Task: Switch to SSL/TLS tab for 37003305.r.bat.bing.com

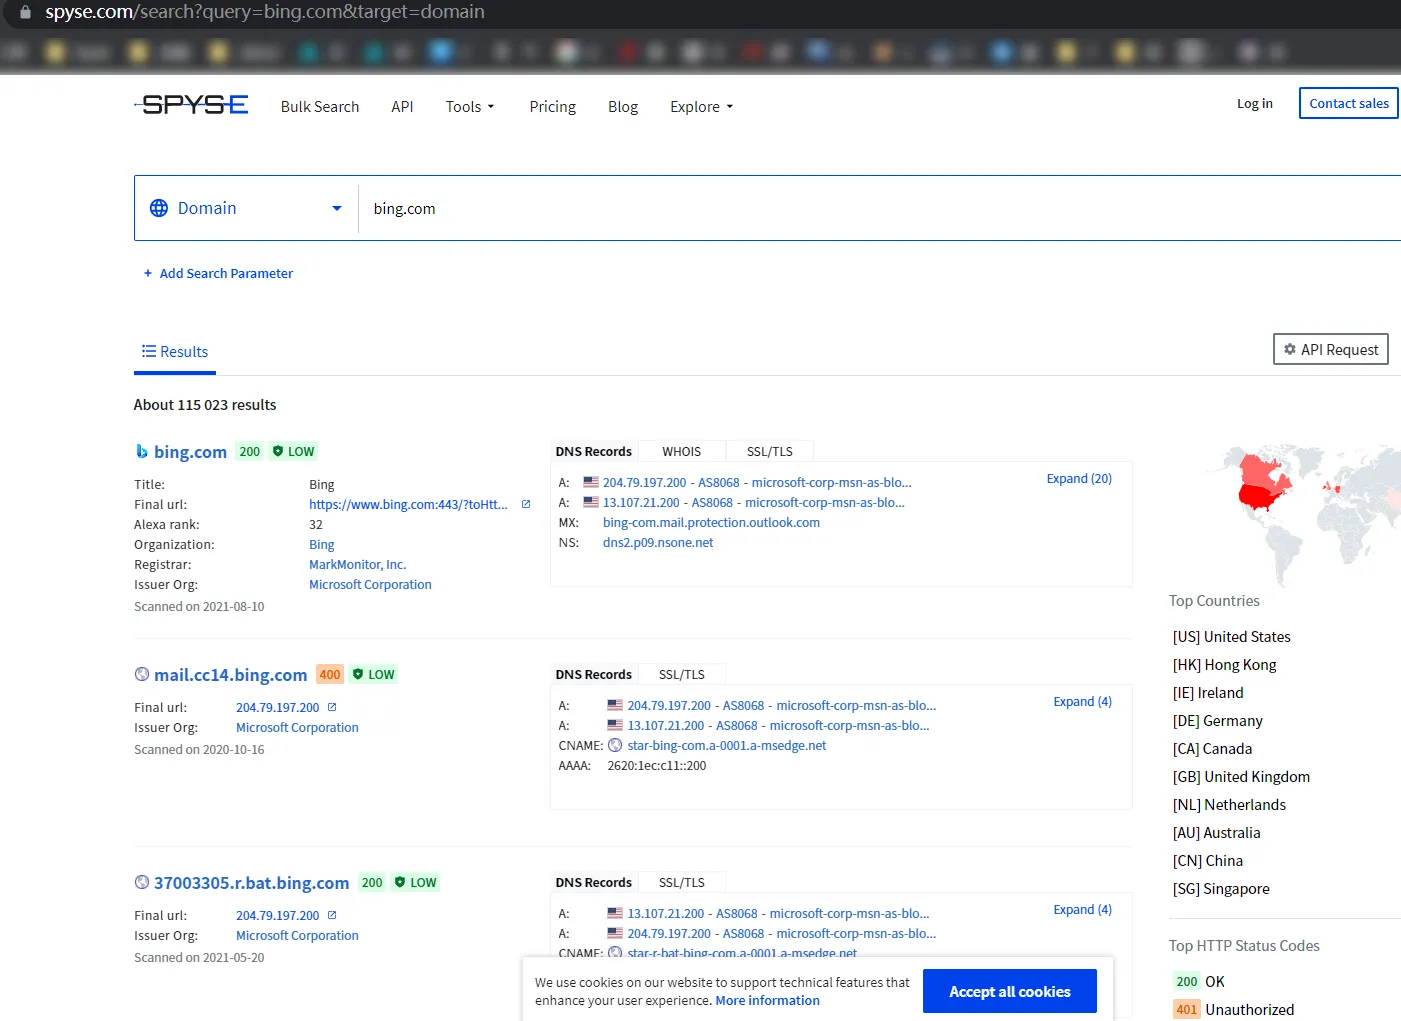Action: pyautogui.click(x=681, y=882)
